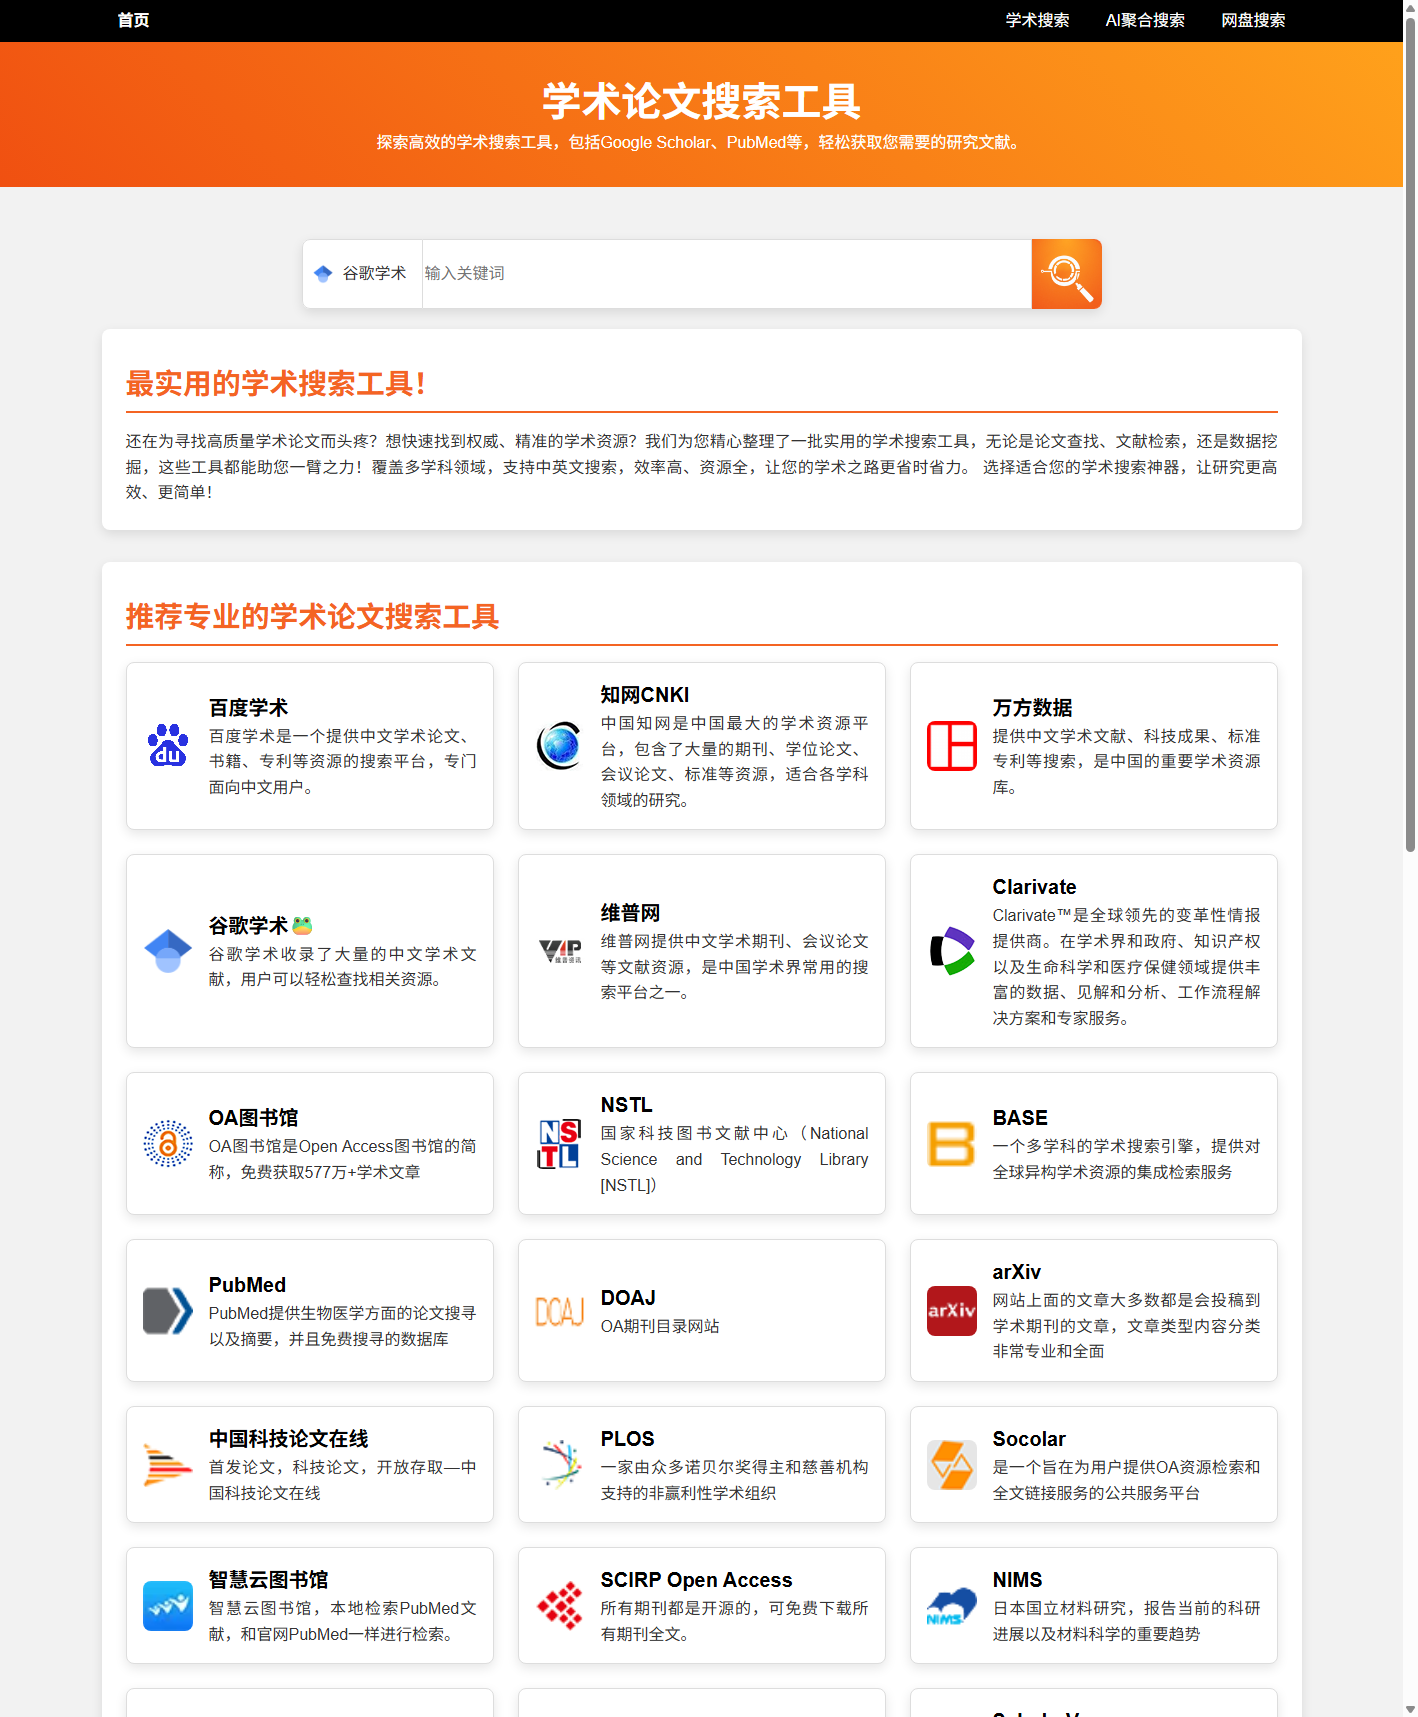Open AI聚合搜索 in the top navigation
The height and width of the screenshot is (1717, 1418).
click(x=1145, y=20)
